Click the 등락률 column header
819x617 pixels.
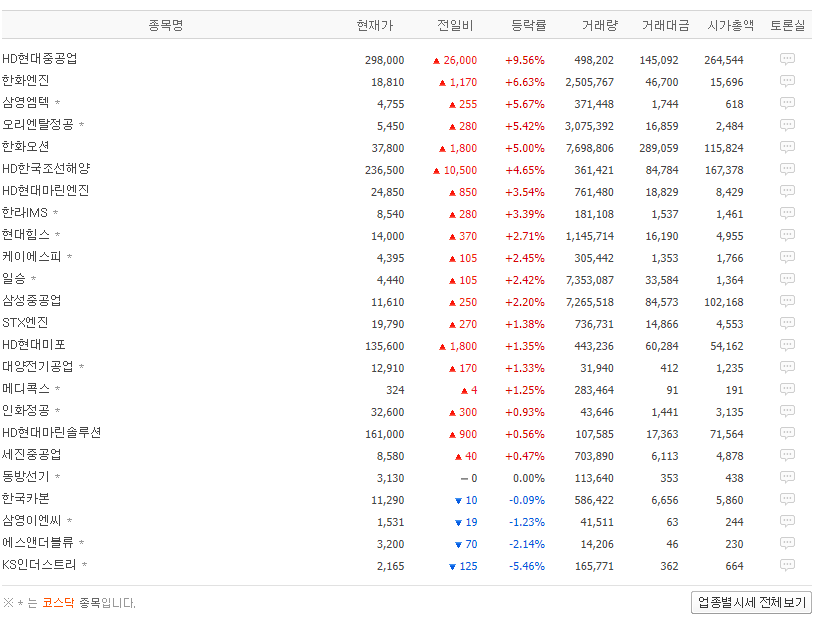click(x=529, y=25)
